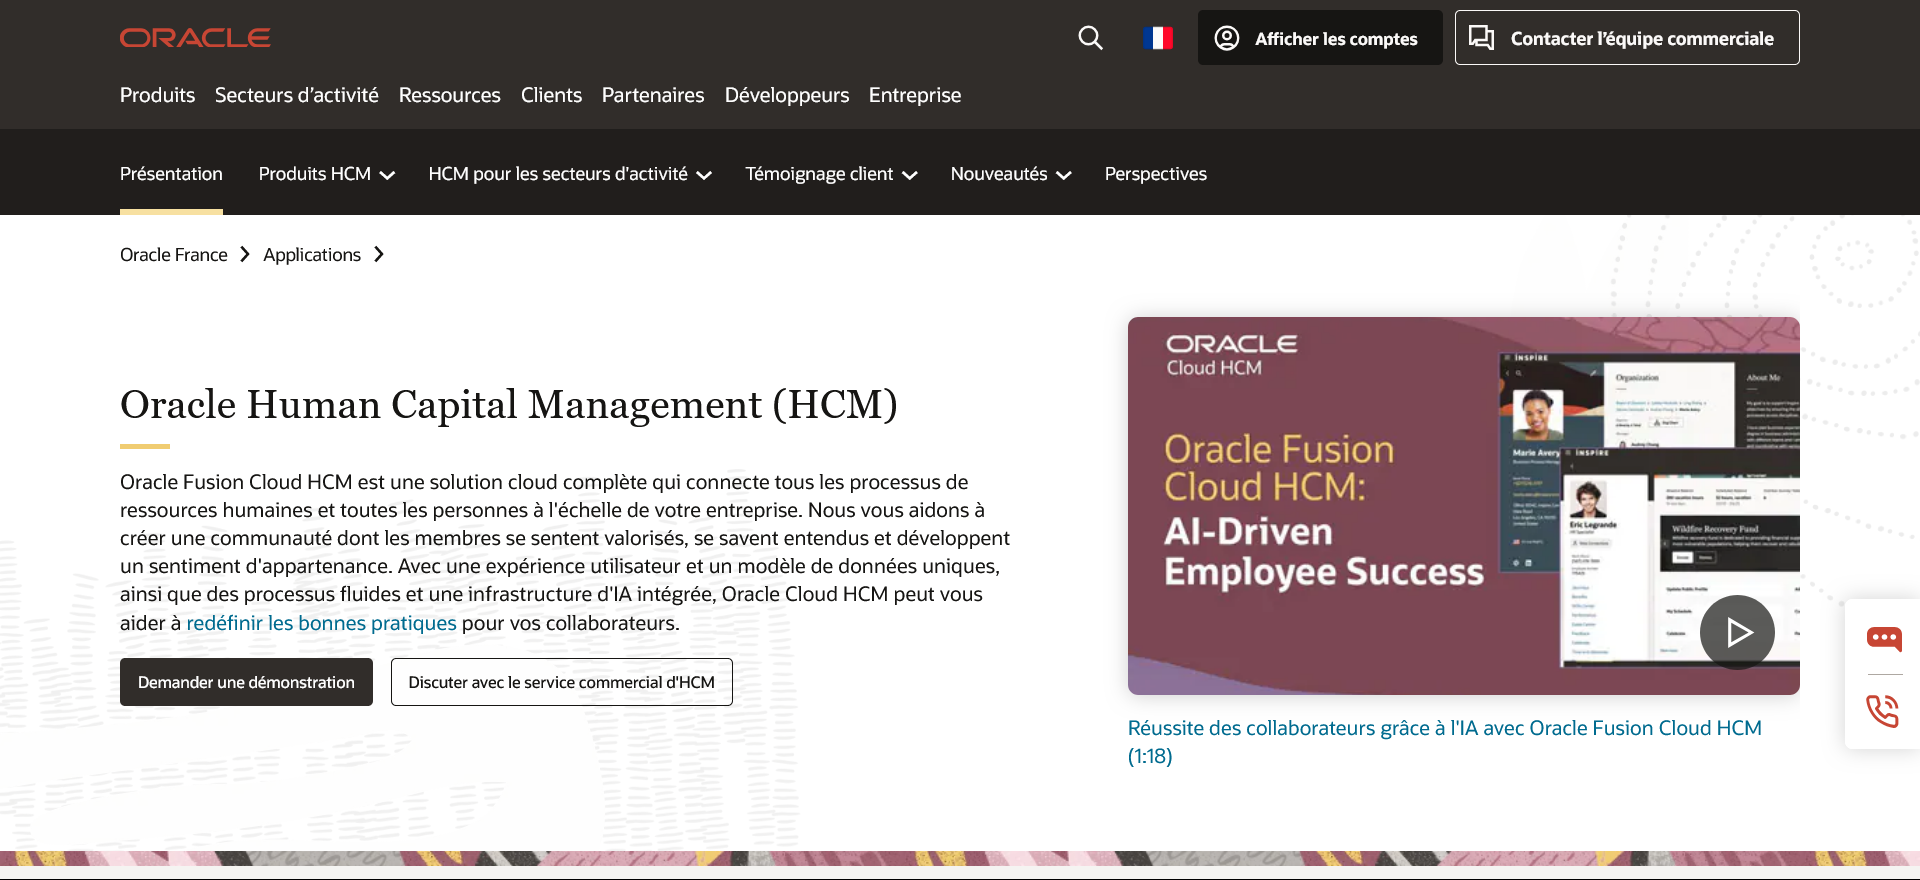Expand HCM pour les secteurs d'activité dropdown
The image size is (1920, 880).
tap(570, 174)
